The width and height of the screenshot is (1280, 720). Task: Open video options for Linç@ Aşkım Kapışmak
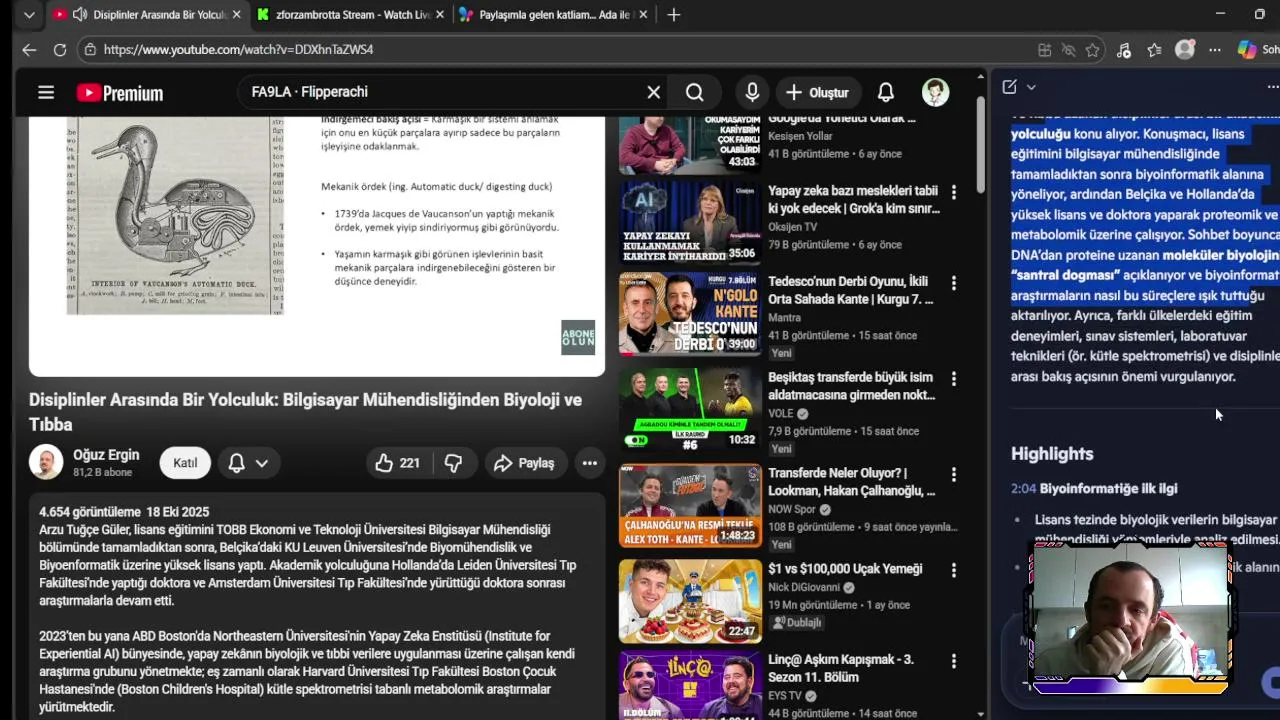[953, 661]
